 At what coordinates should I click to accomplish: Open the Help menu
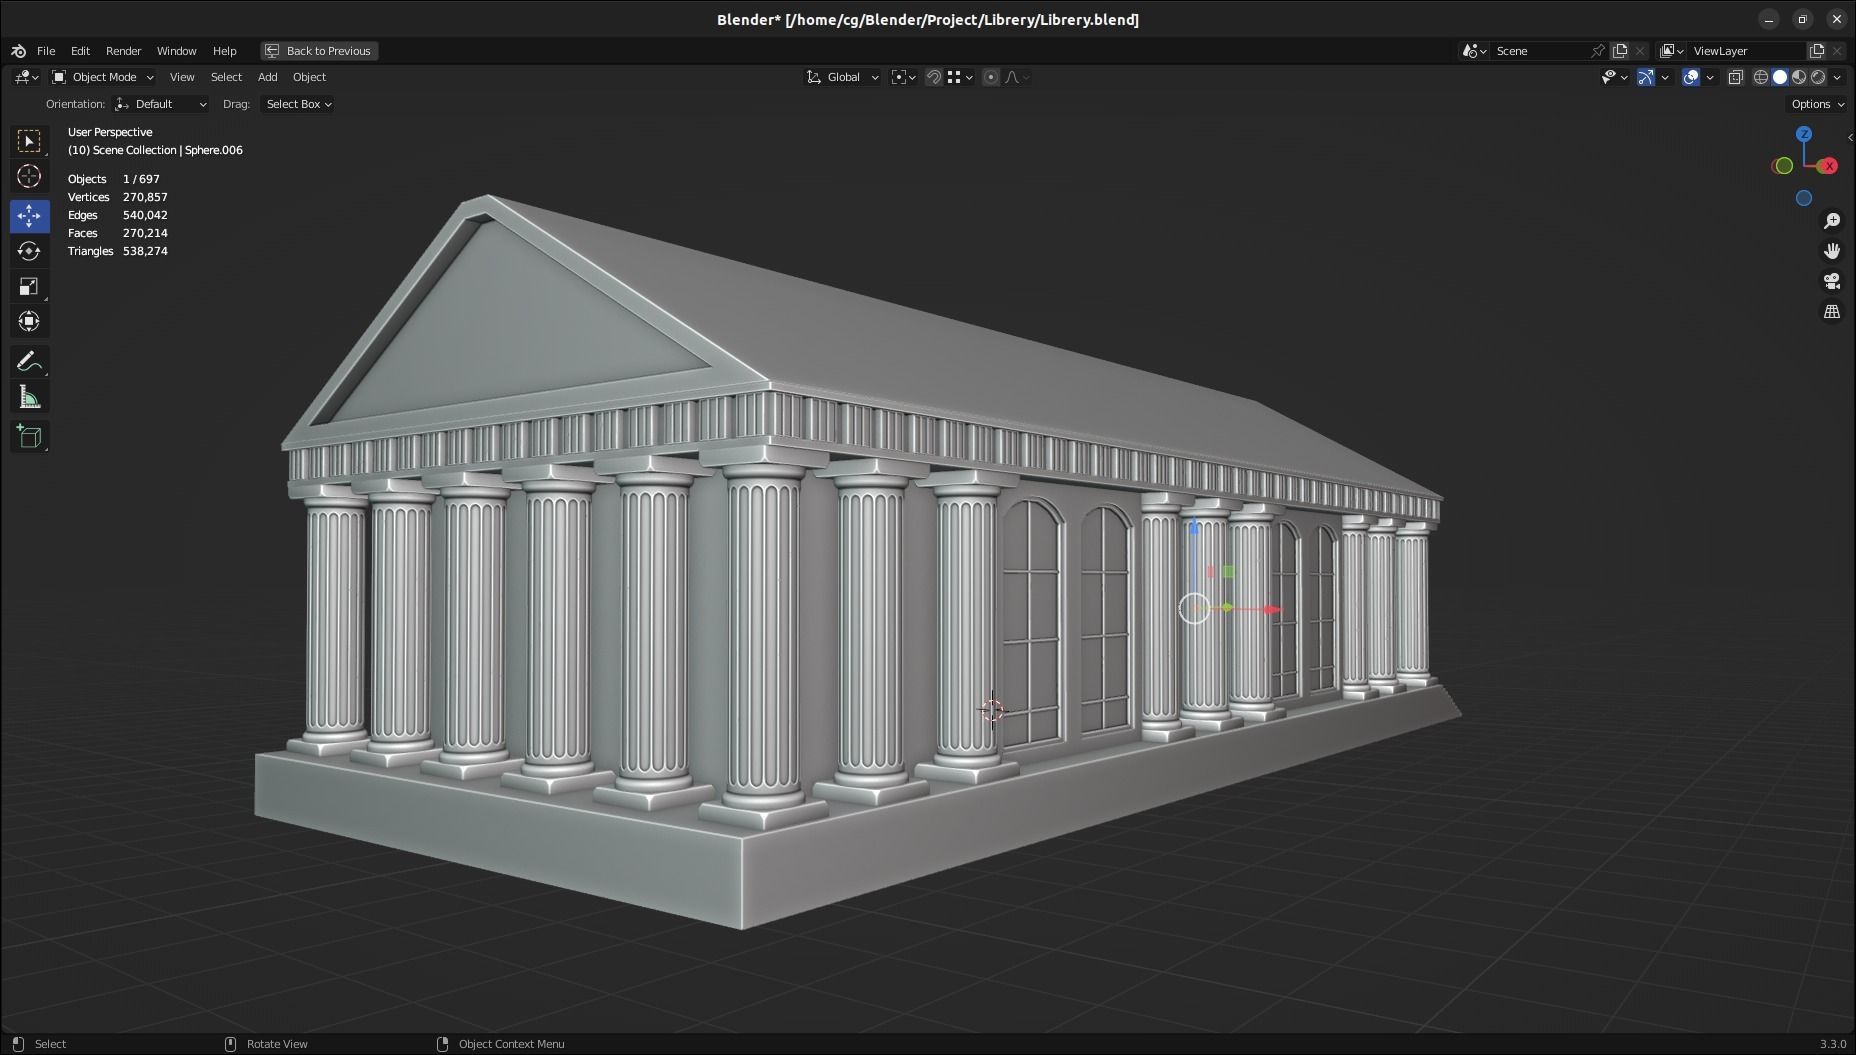click(224, 51)
